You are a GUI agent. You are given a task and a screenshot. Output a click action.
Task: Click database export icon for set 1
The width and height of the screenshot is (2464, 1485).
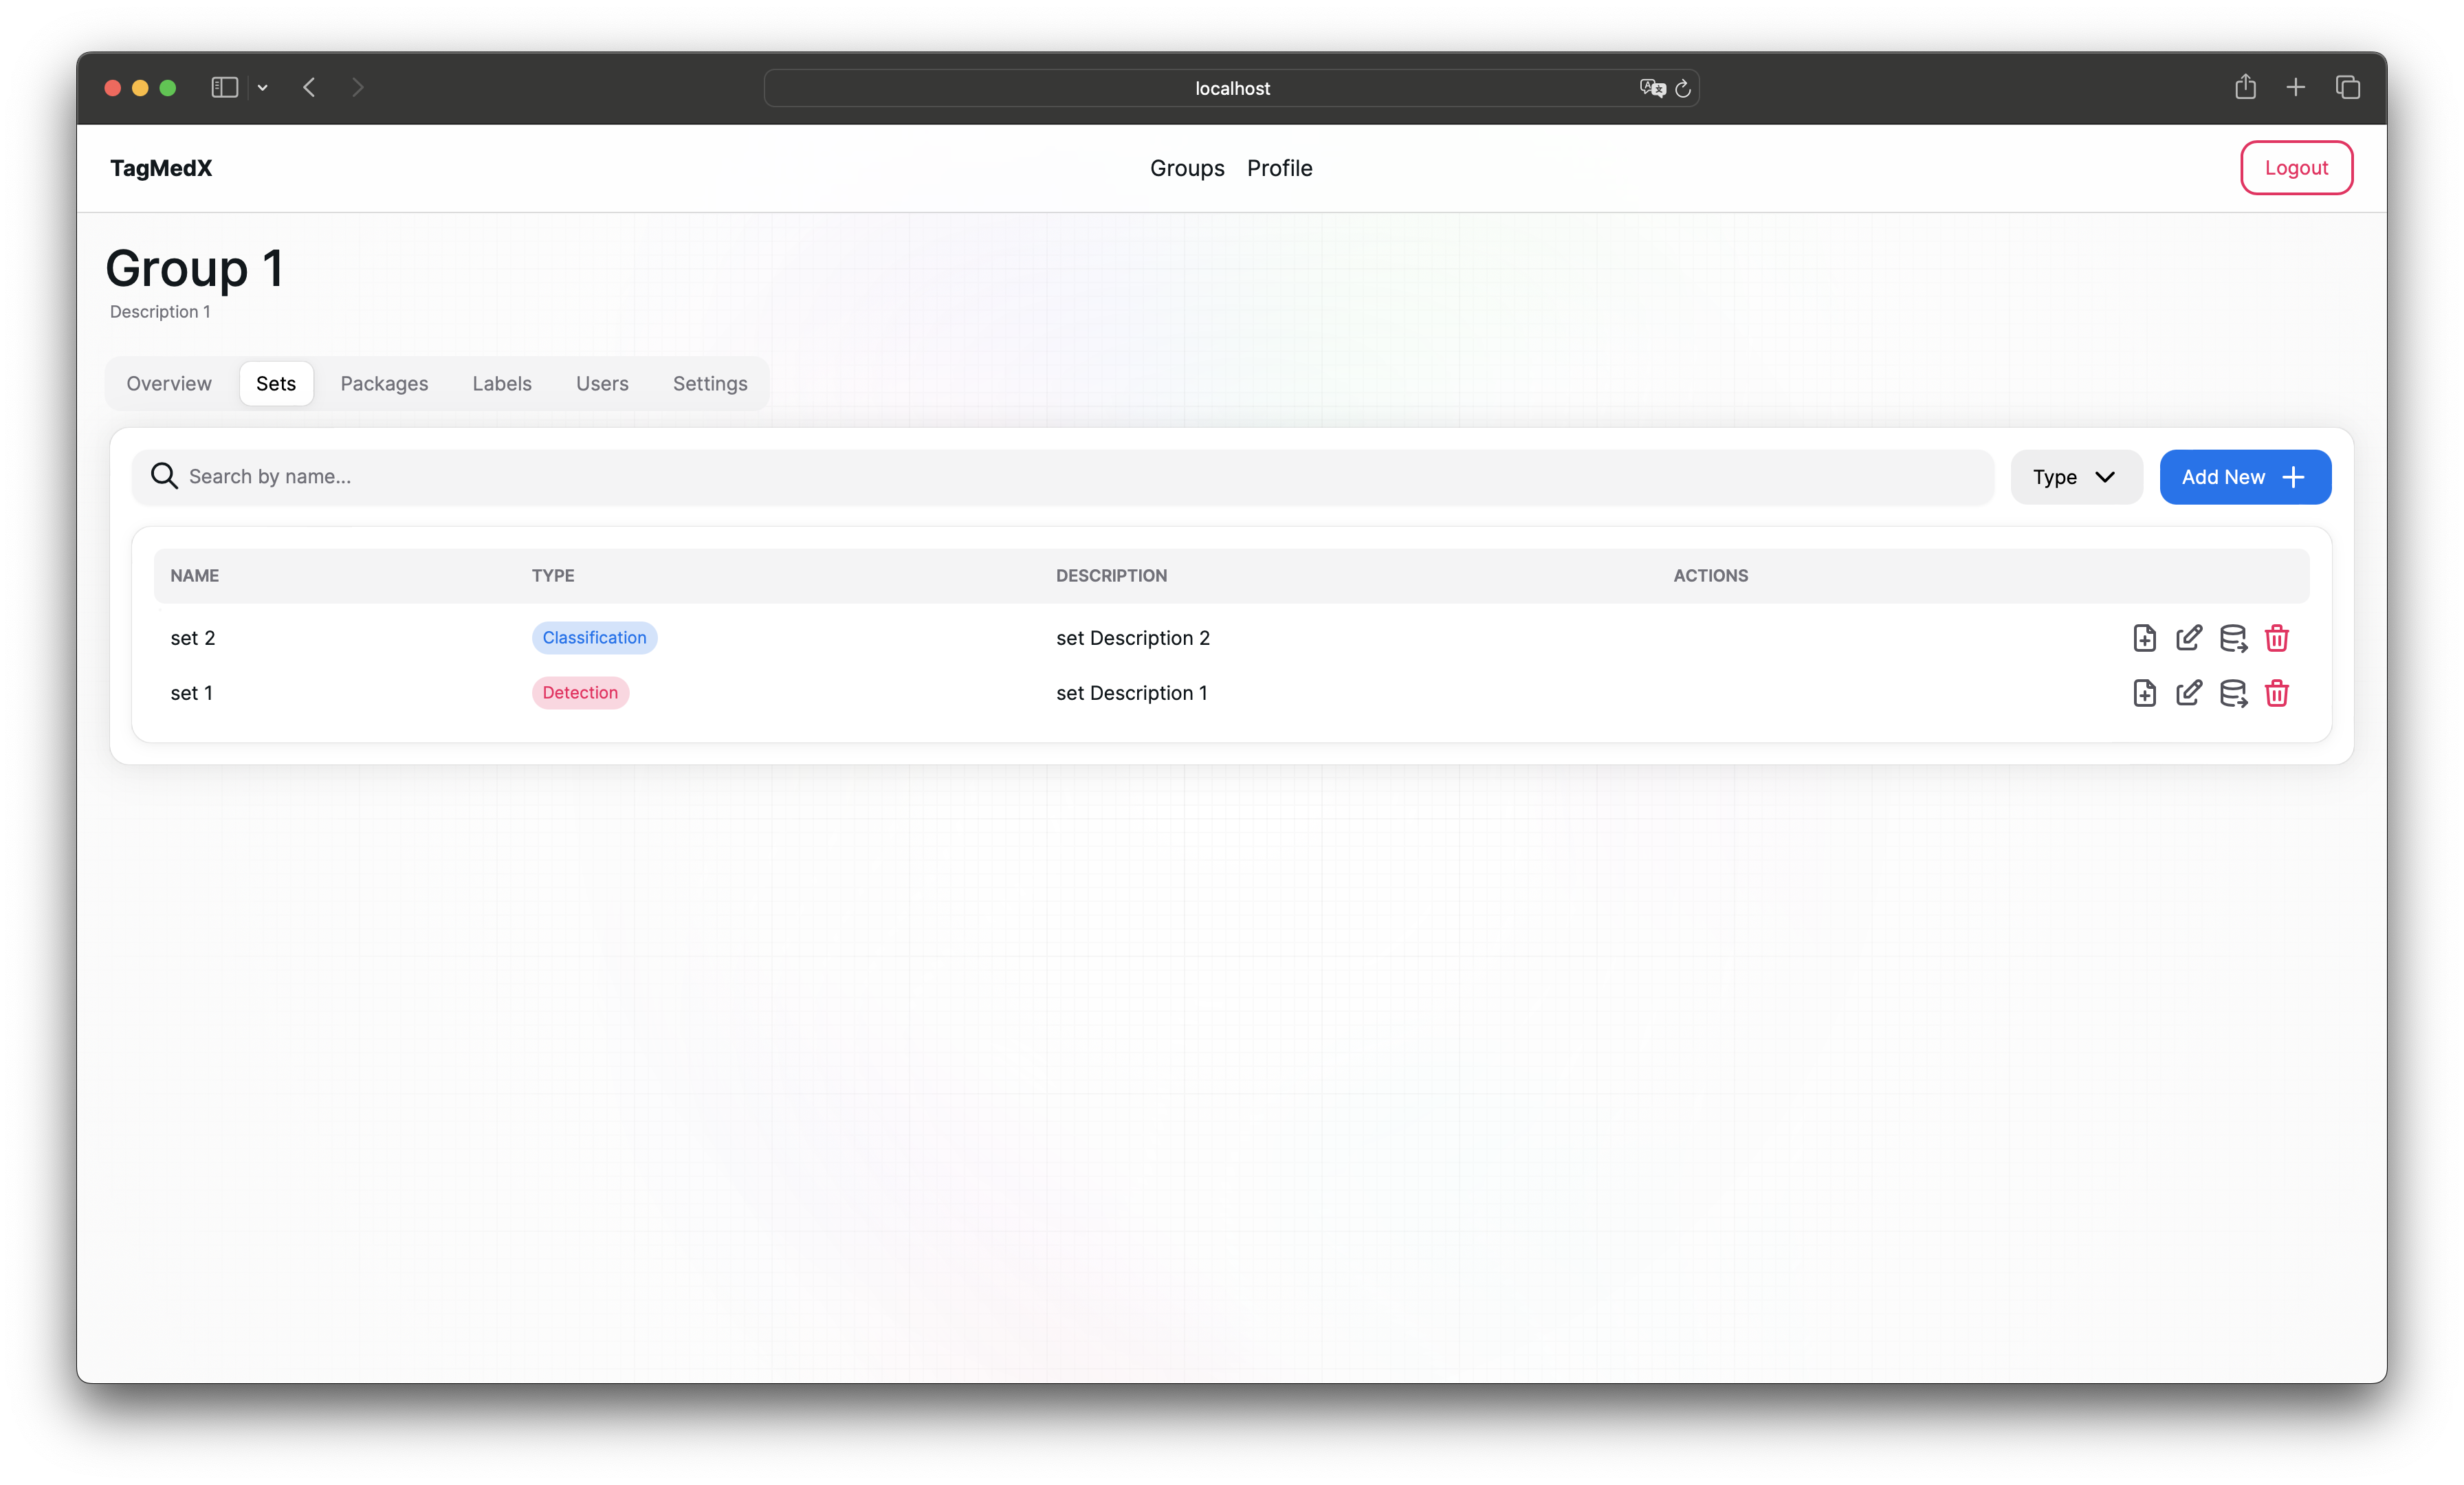click(x=2233, y=693)
